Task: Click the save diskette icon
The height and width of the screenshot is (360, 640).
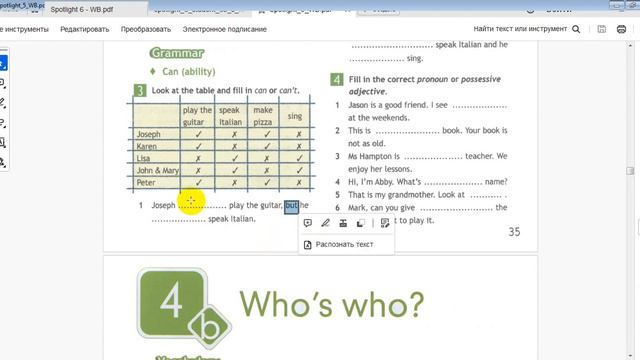Action: 602,29
